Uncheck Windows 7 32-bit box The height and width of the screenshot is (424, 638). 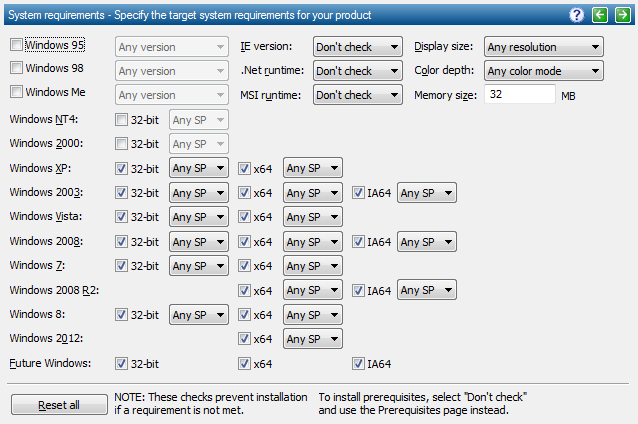point(121,266)
